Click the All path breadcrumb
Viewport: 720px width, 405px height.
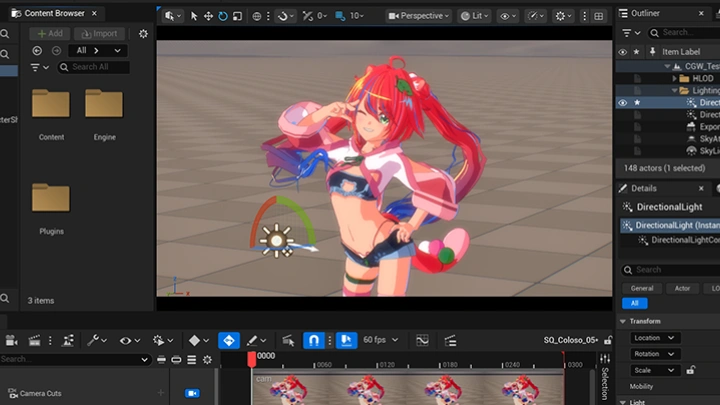[x=81, y=51]
